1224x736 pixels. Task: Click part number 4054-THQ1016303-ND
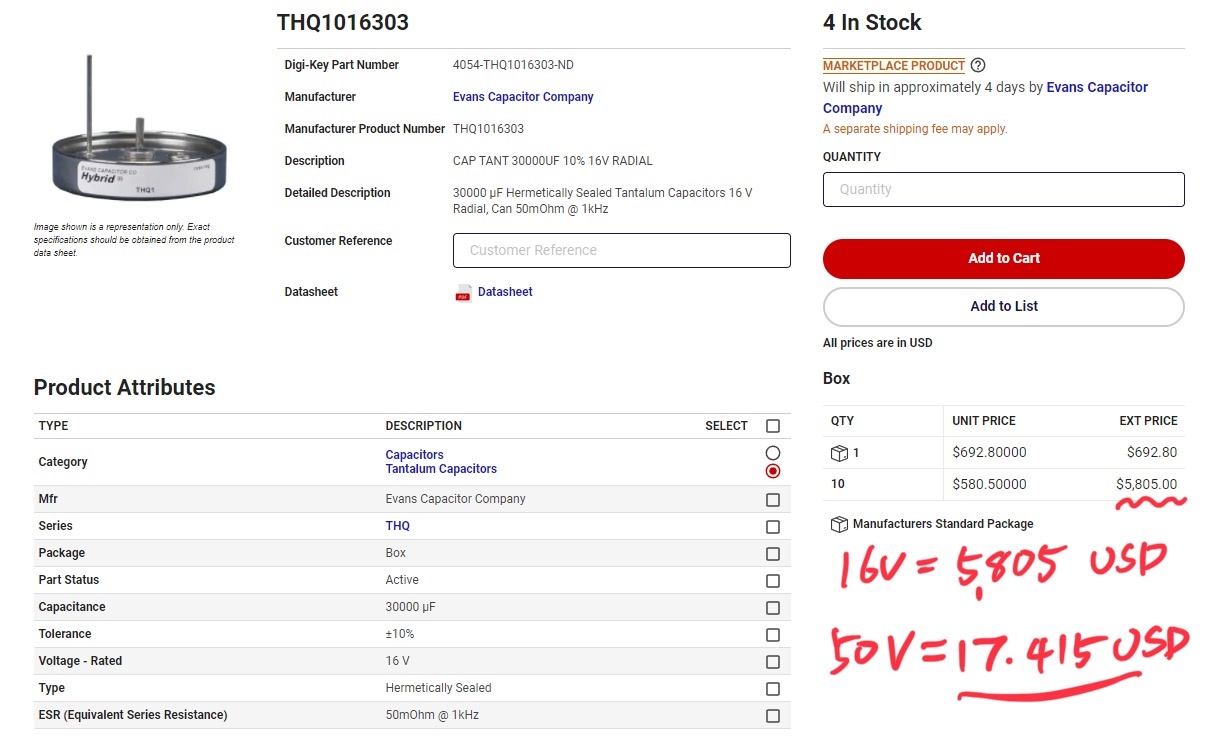click(x=513, y=65)
